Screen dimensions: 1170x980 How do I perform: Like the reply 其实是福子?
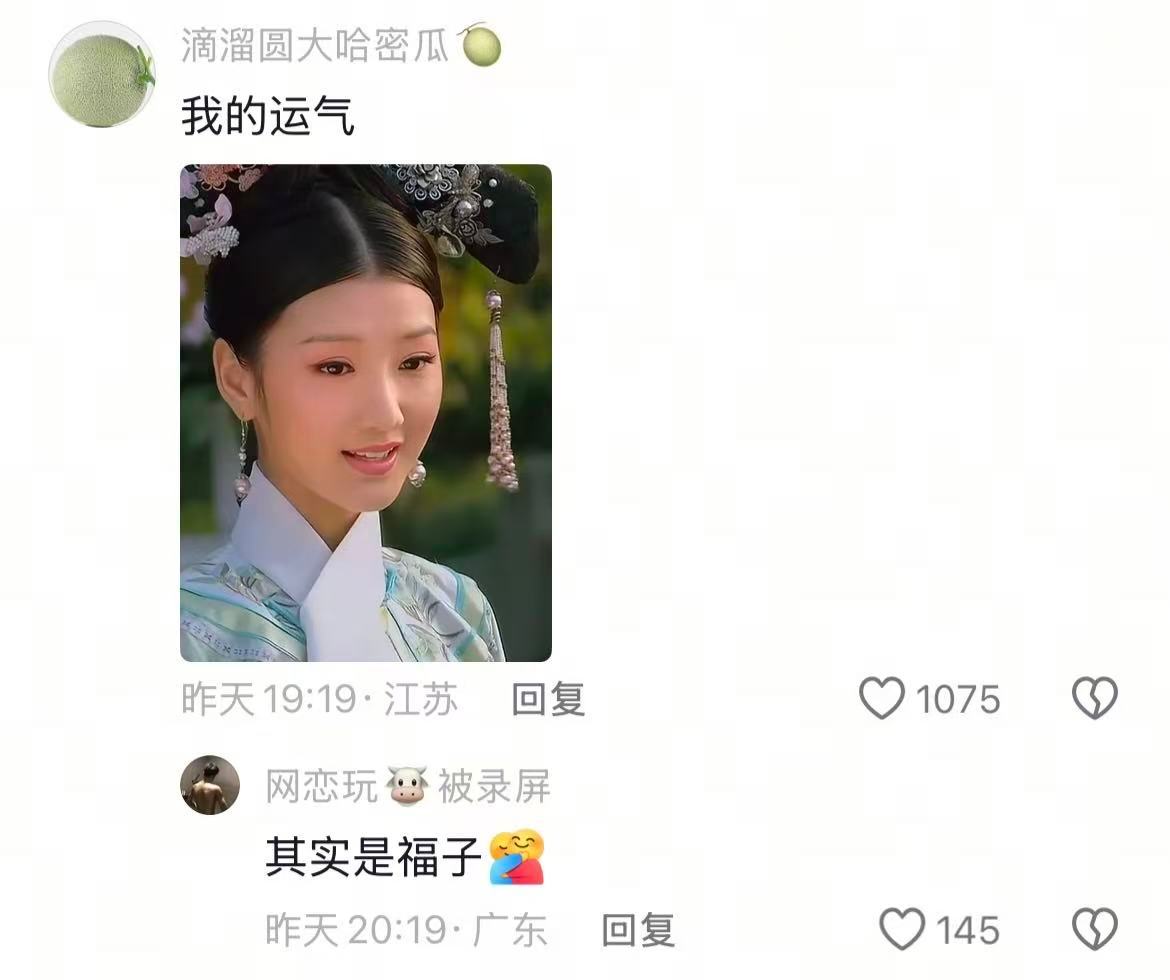902,929
